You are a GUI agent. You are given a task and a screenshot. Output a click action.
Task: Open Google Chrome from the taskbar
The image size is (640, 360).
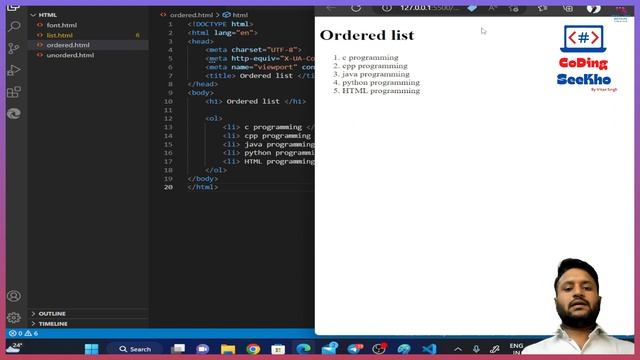253,349
